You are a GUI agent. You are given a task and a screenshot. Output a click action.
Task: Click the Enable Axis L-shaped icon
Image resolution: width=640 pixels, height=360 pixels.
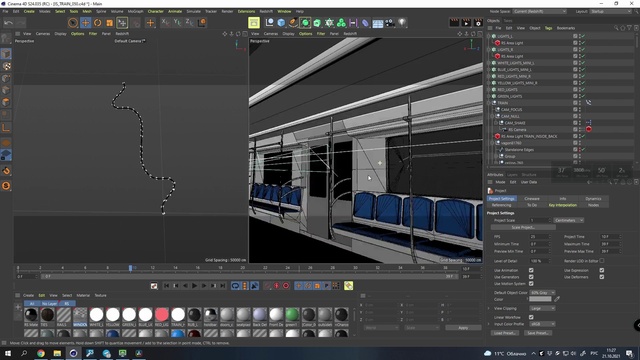click(6, 128)
